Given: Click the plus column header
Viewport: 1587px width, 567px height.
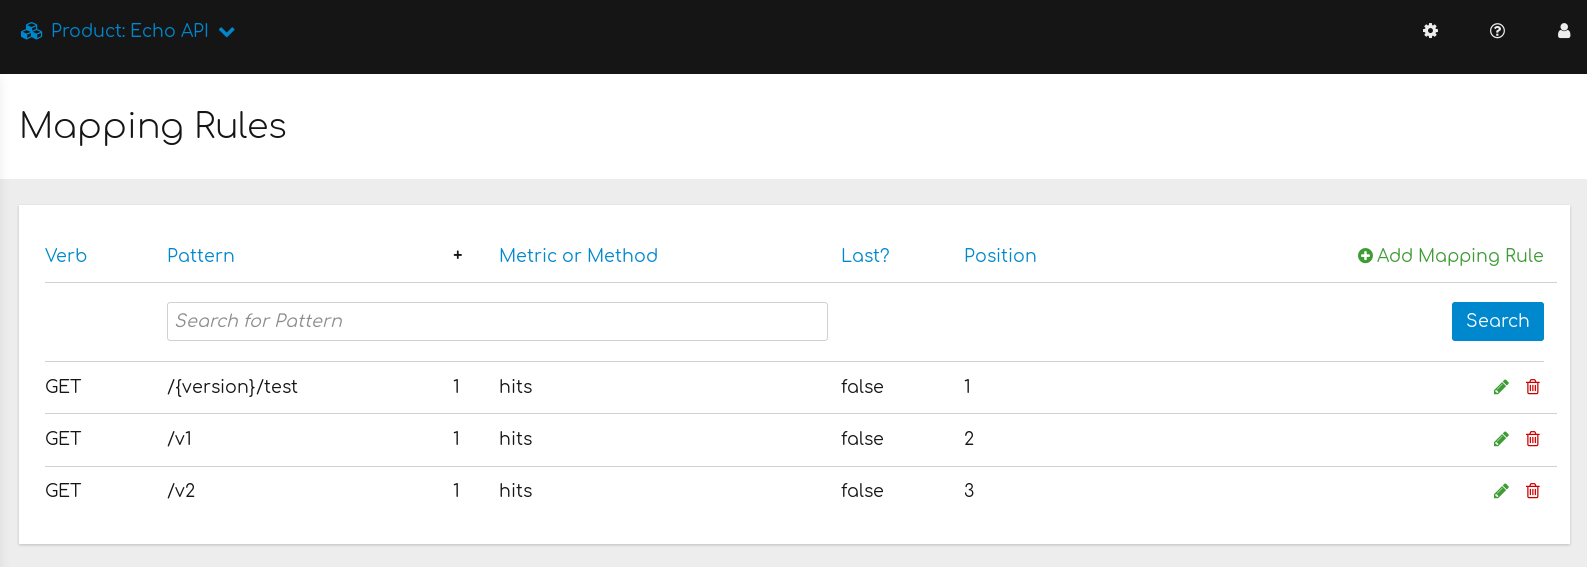Looking at the screenshot, I should pos(458,256).
